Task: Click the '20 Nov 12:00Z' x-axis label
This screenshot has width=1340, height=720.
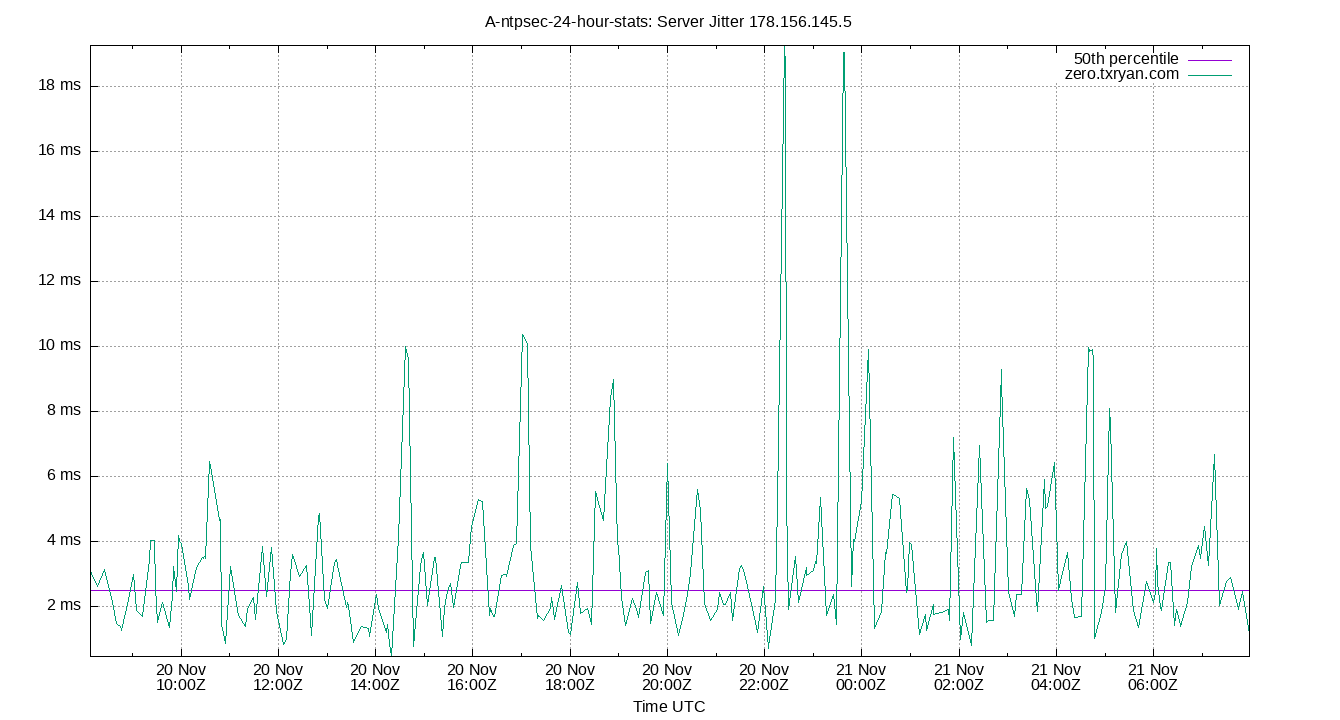Action: (278, 677)
